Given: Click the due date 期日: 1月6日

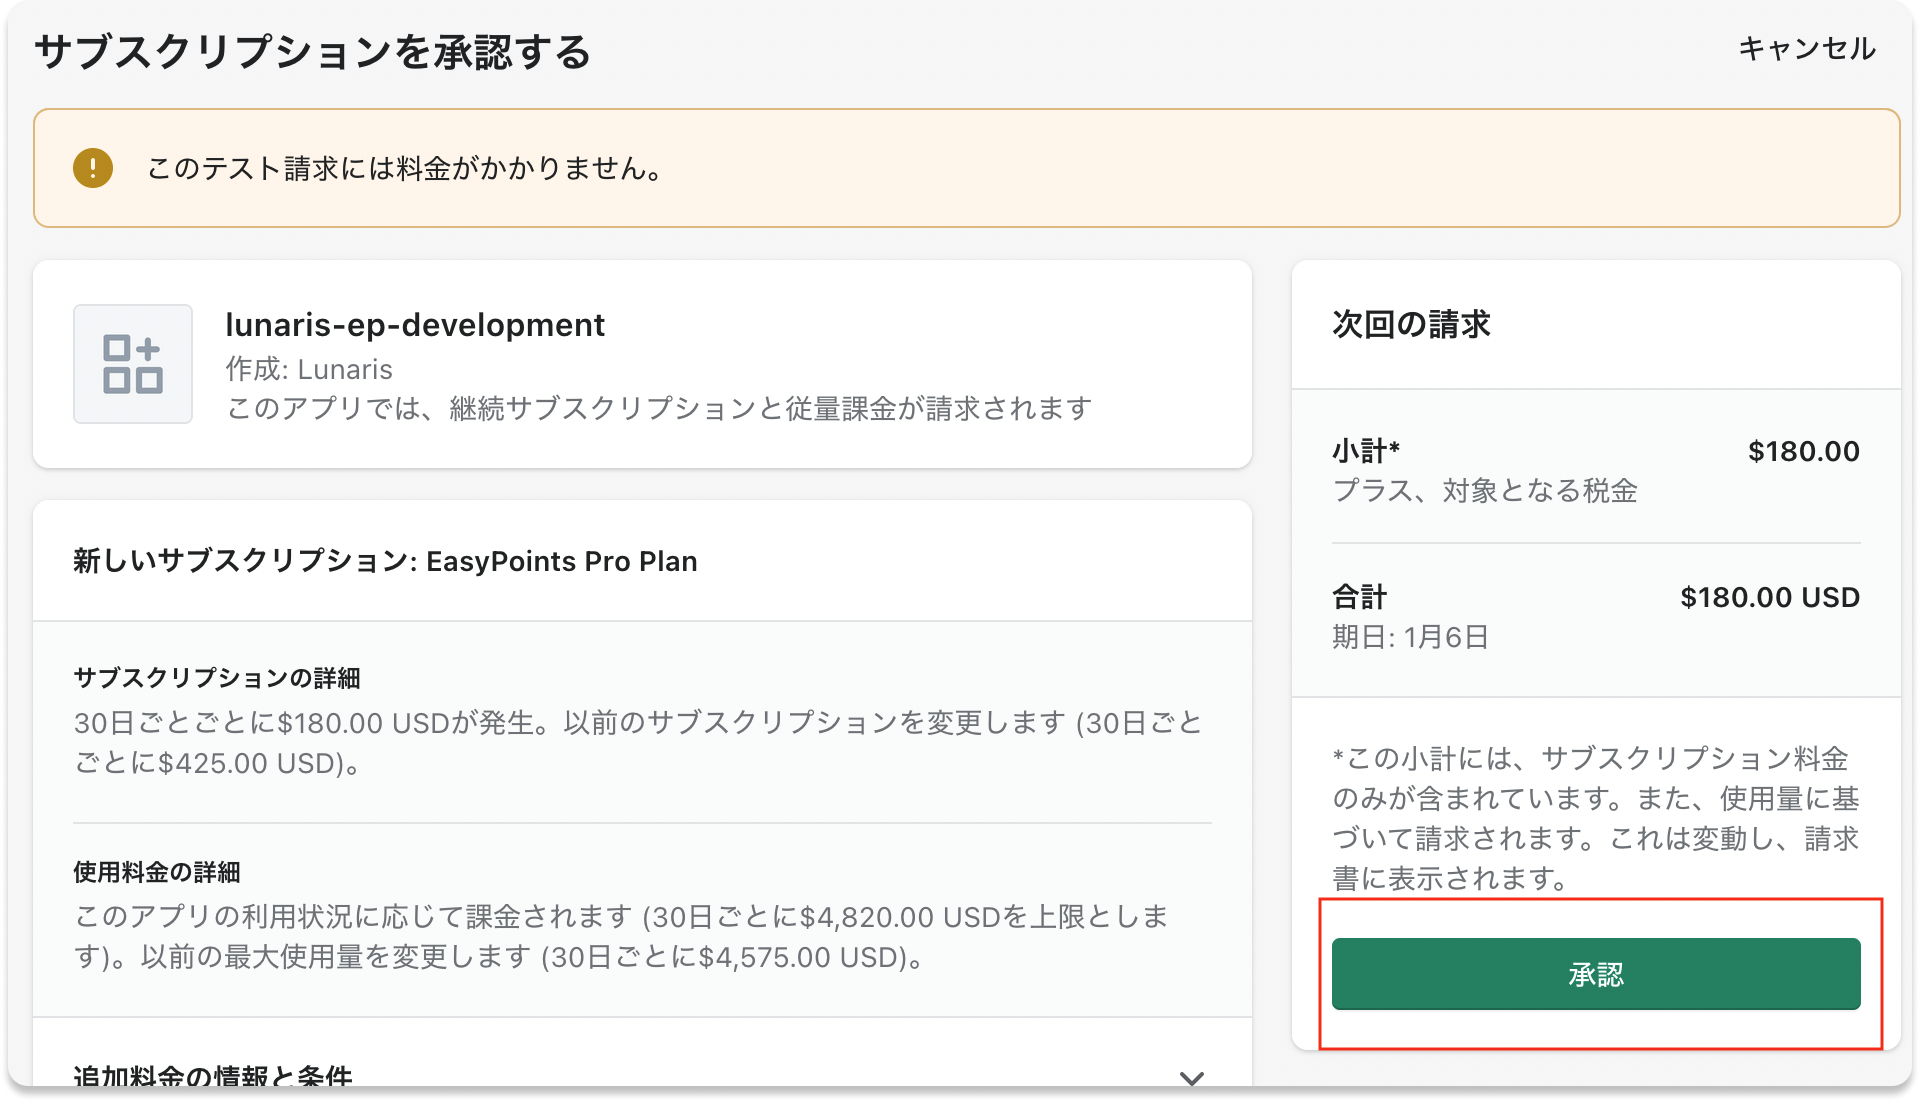Looking at the screenshot, I should [1411, 637].
